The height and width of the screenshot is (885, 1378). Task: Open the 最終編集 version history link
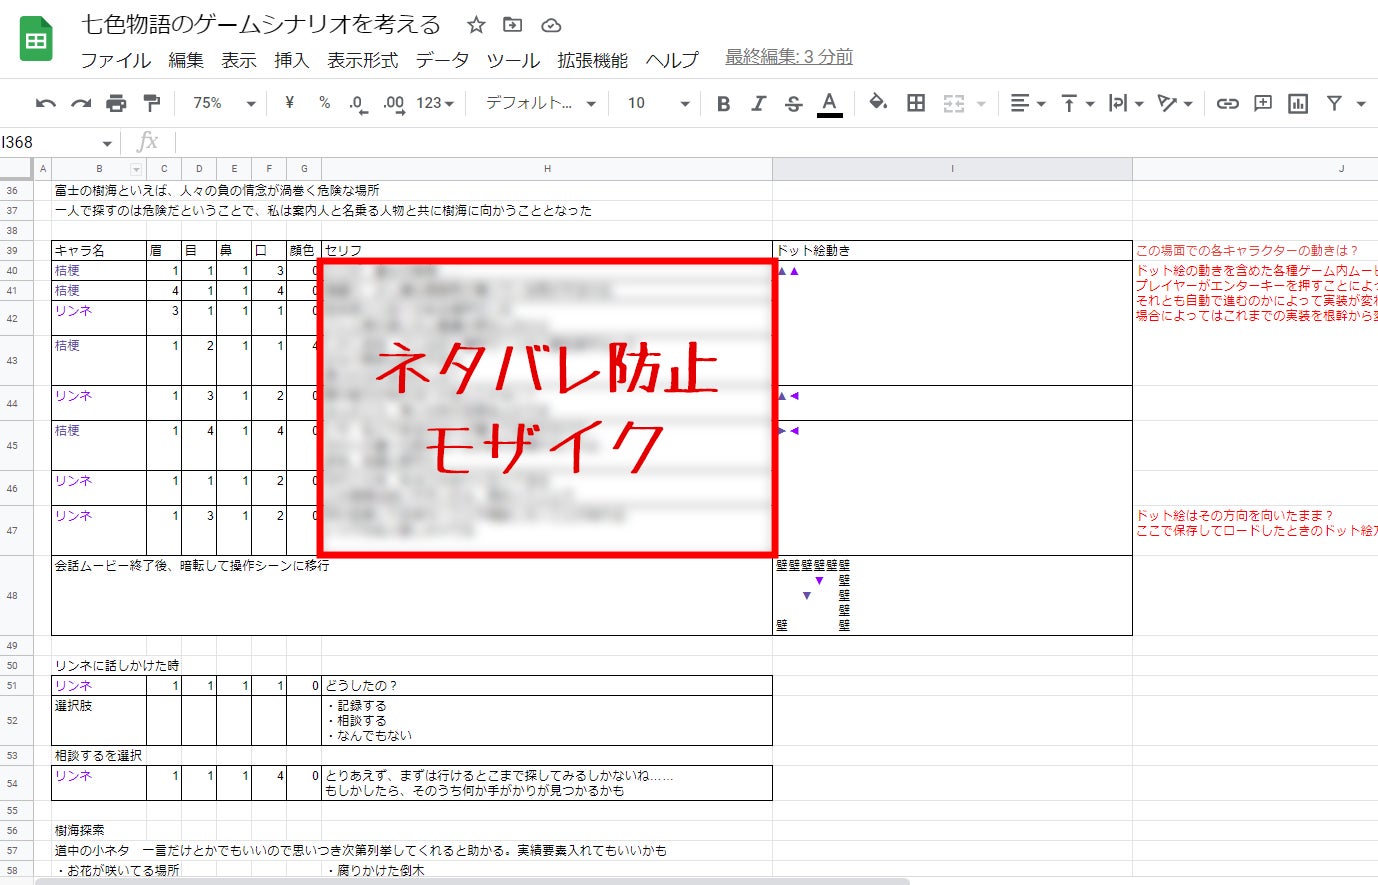(788, 57)
